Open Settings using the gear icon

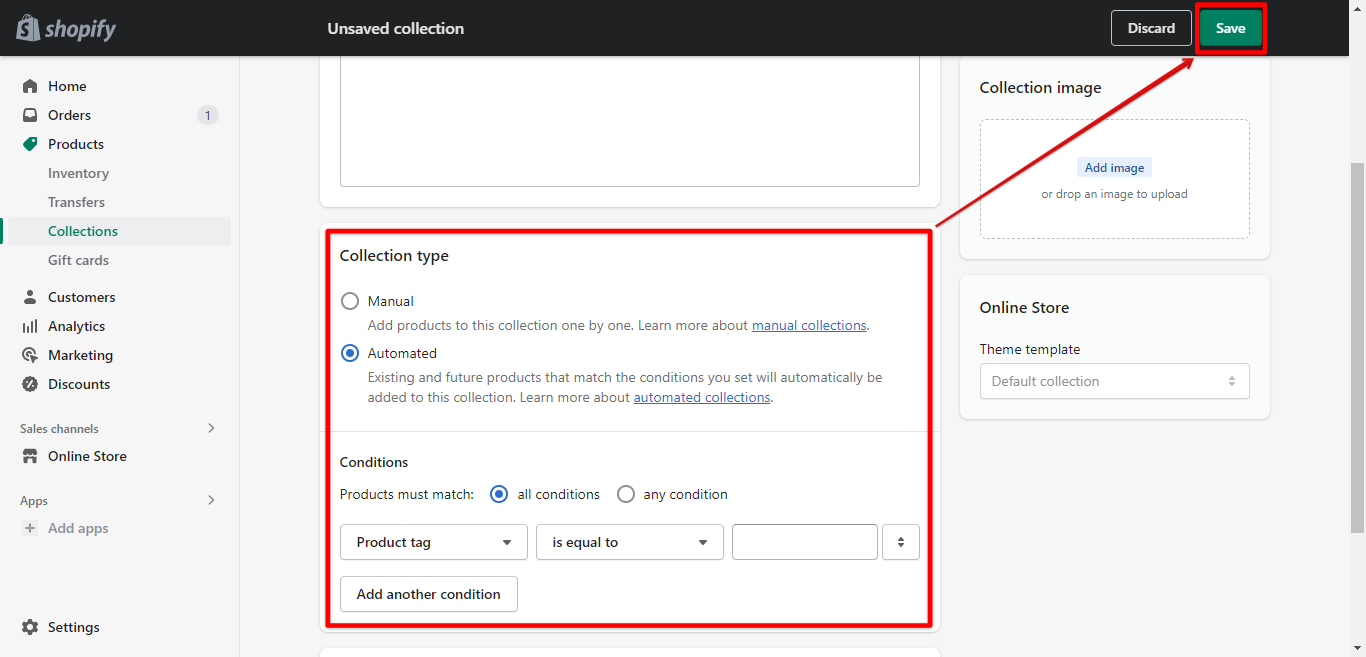pos(30,627)
